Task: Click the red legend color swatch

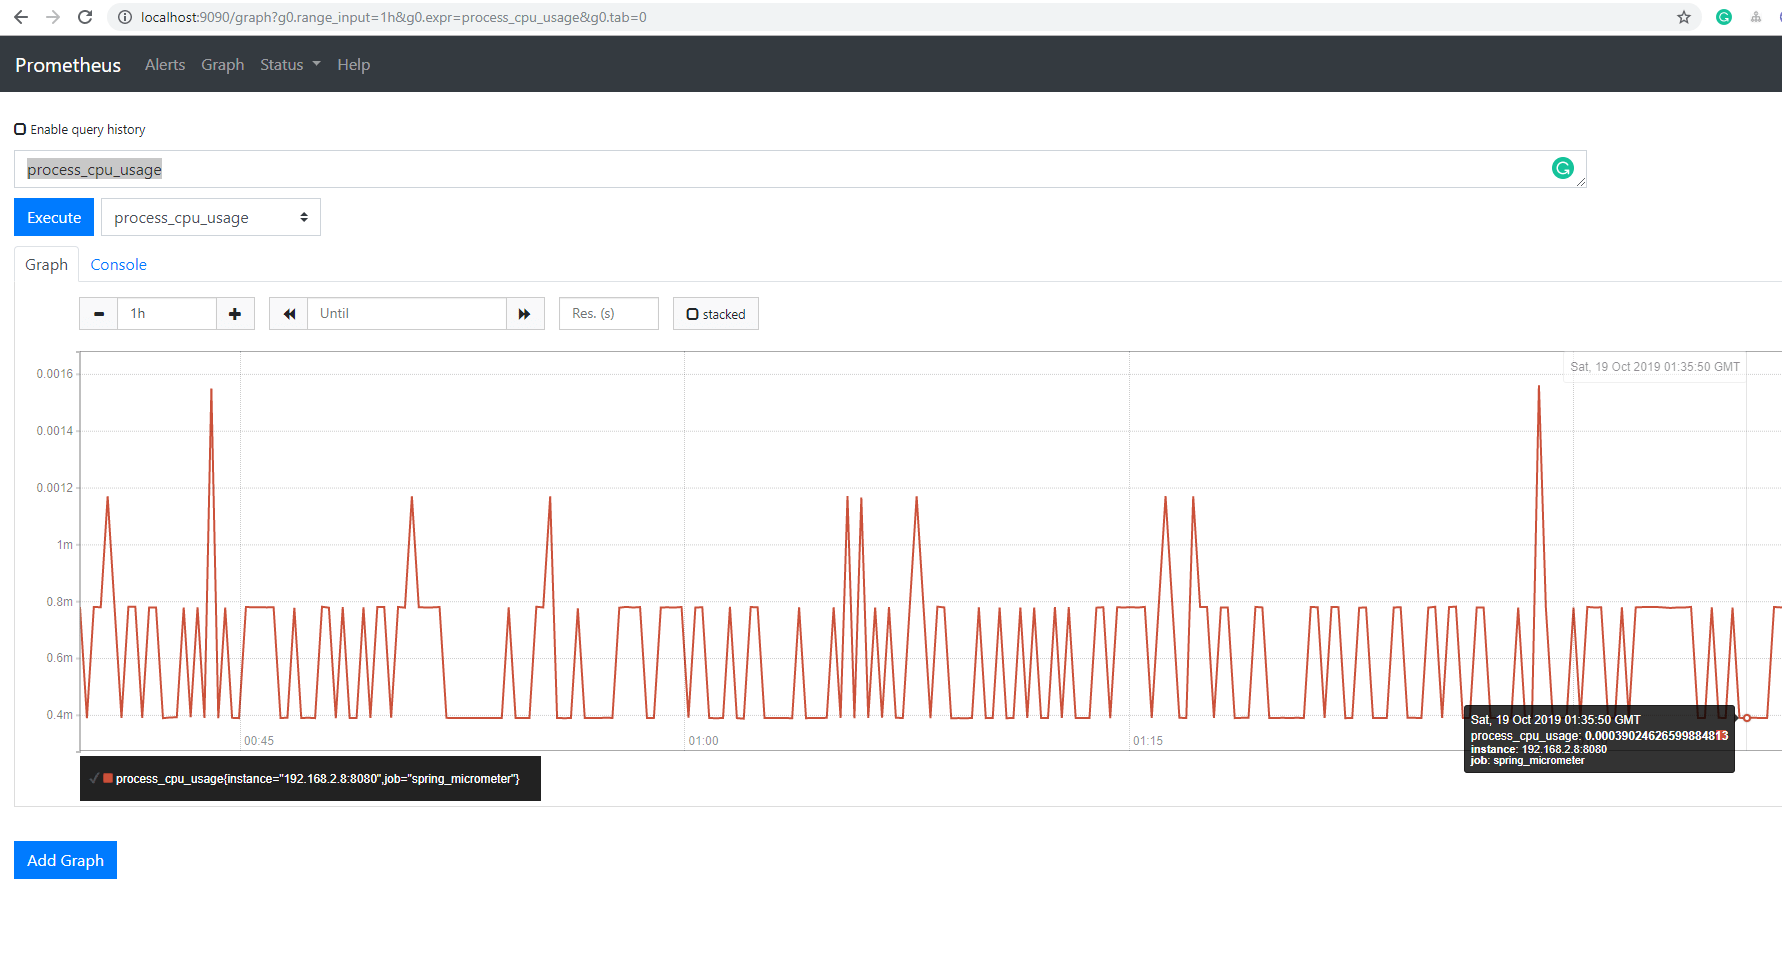Action: [x=107, y=778]
